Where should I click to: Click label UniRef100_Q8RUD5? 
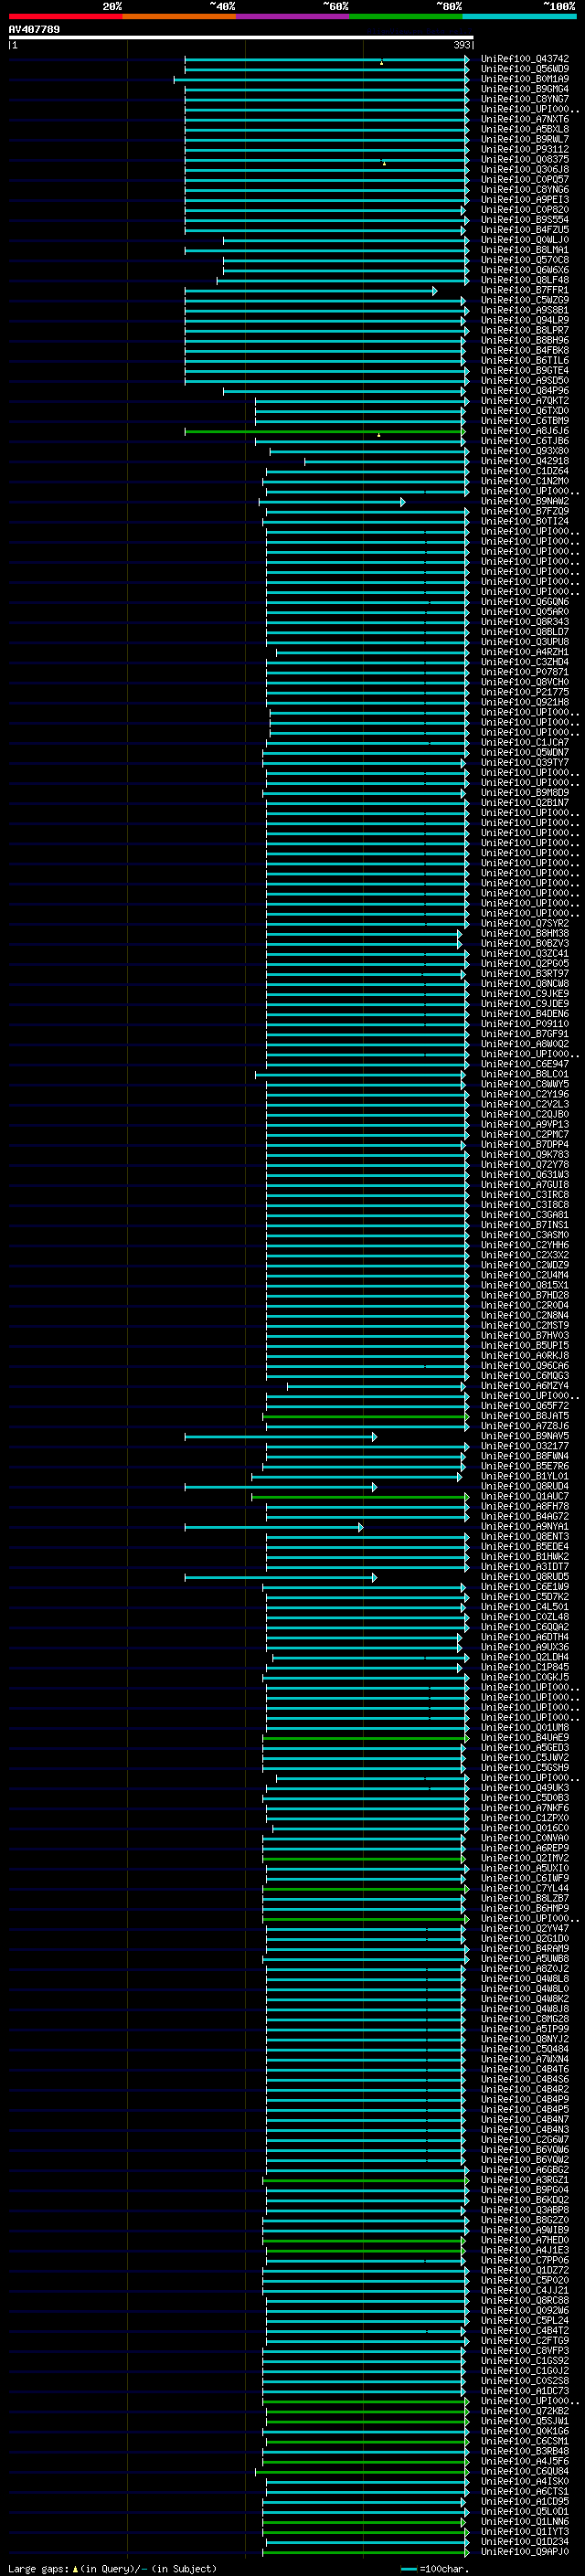525,1577
